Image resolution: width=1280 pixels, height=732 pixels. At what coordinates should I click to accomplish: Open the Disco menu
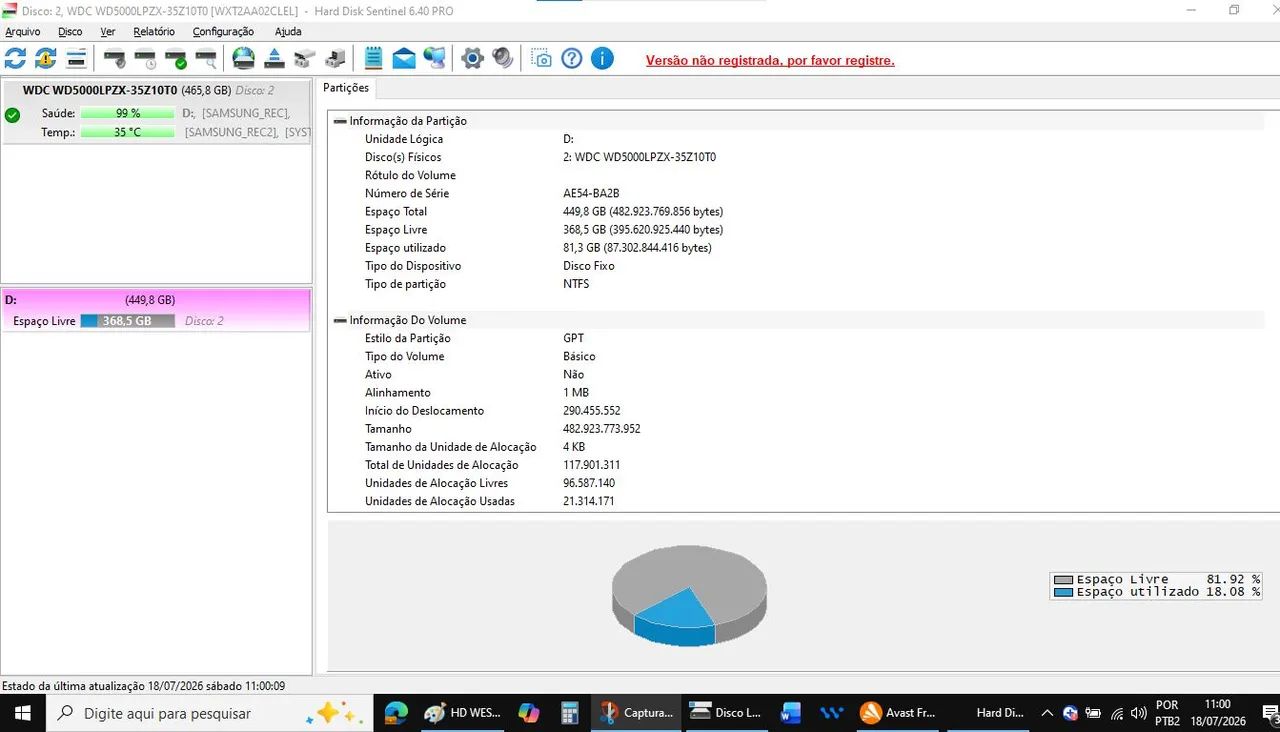click(x=70, y=31)
